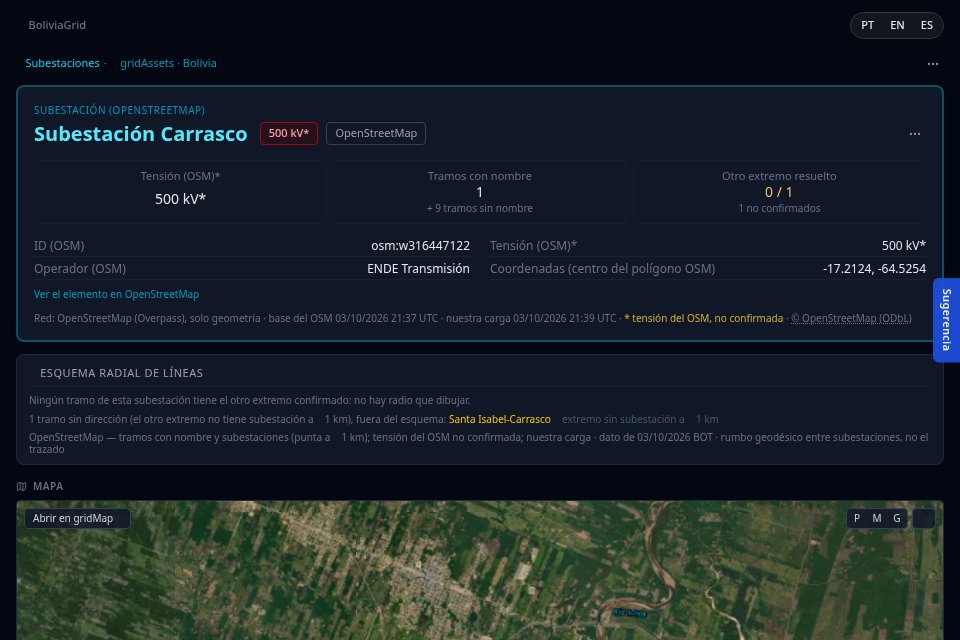Select the coordinates -17.2124, -64.5254
The height and width of the screenshot is (640, 960).
coord(874,269)
